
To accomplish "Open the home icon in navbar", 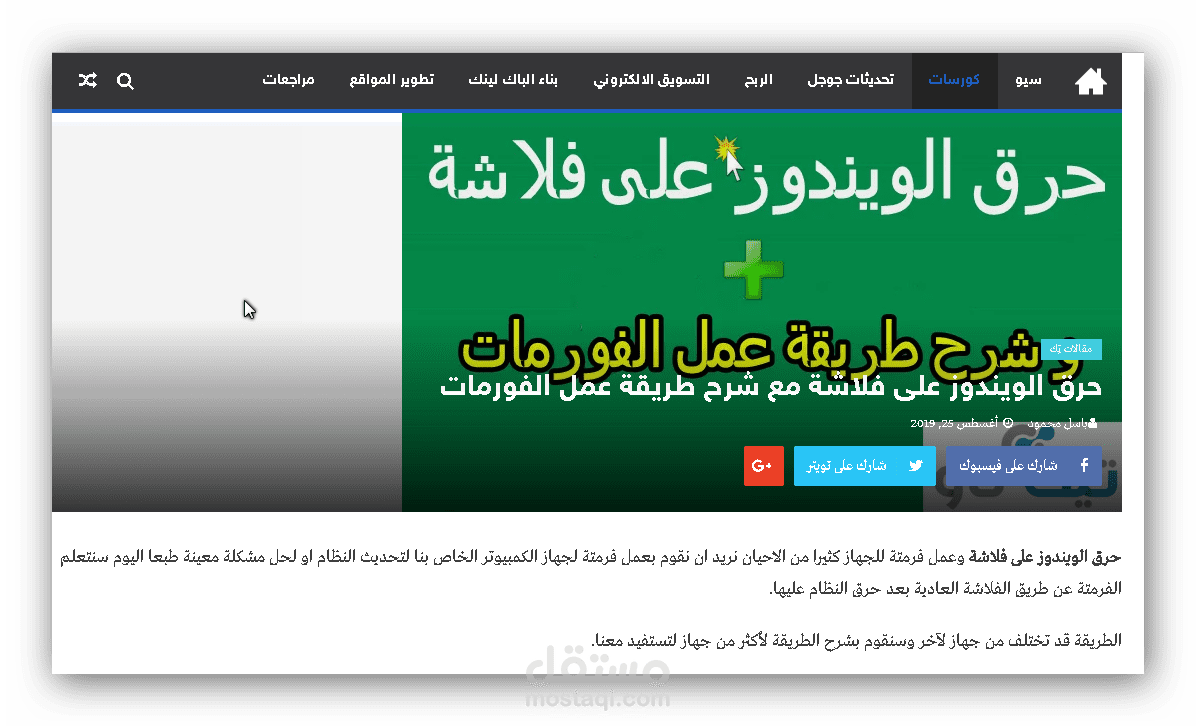I will pos(1090,81).
